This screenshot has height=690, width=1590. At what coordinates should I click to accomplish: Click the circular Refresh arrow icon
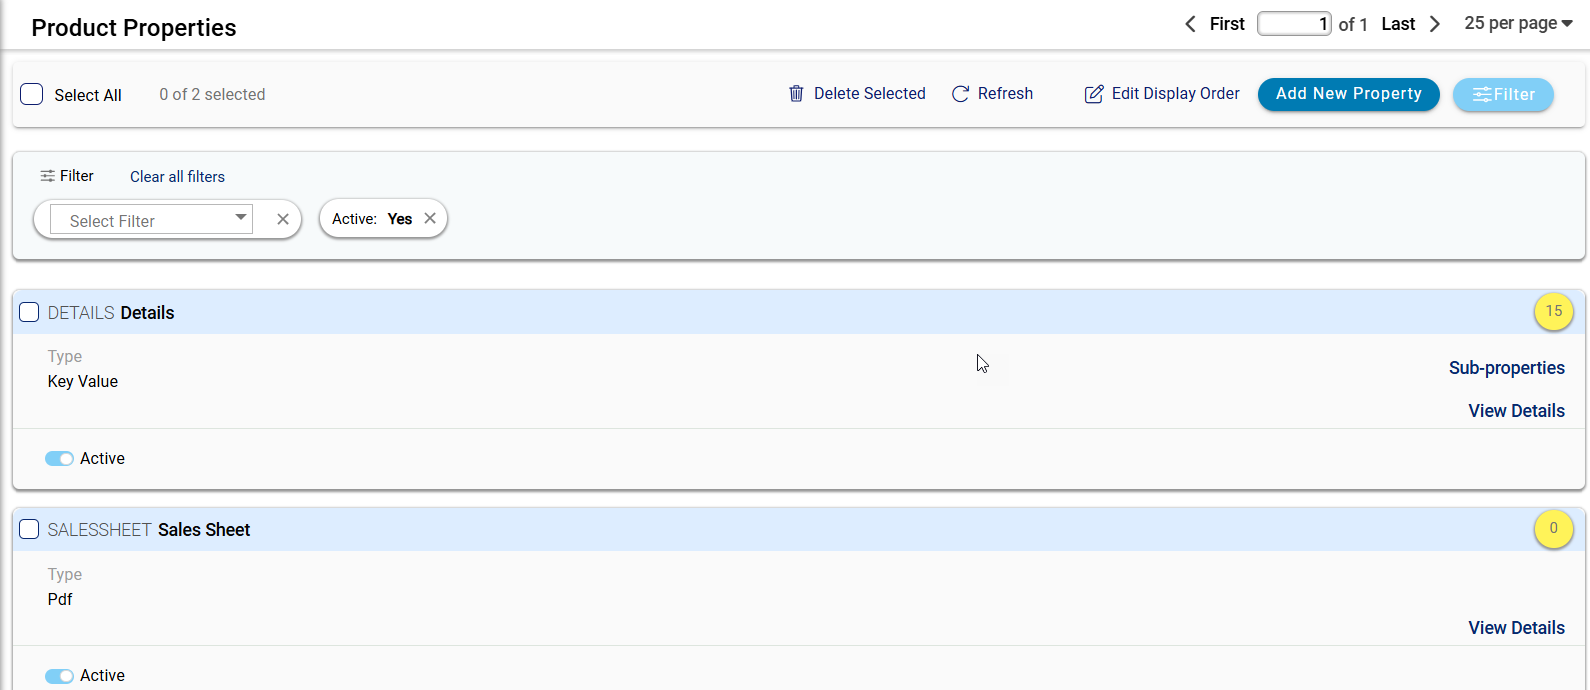(x=960, y=94)
